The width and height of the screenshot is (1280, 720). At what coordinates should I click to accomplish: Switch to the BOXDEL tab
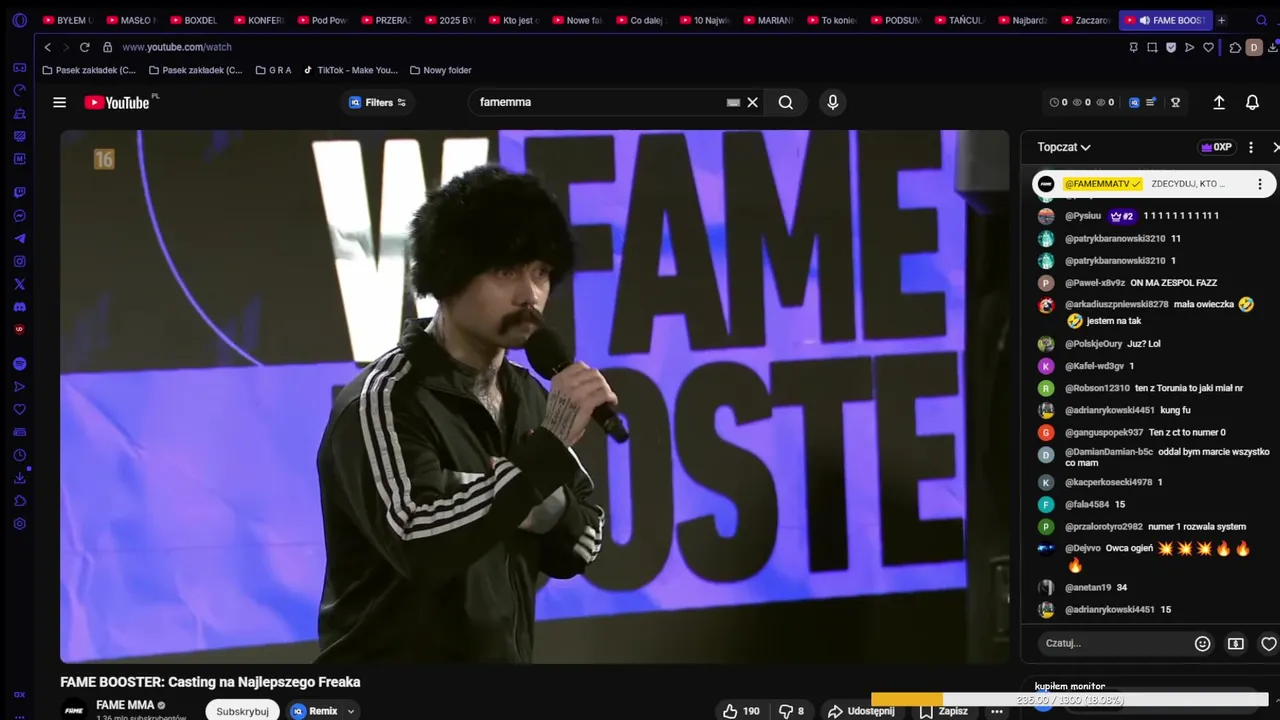coord(193,20)
